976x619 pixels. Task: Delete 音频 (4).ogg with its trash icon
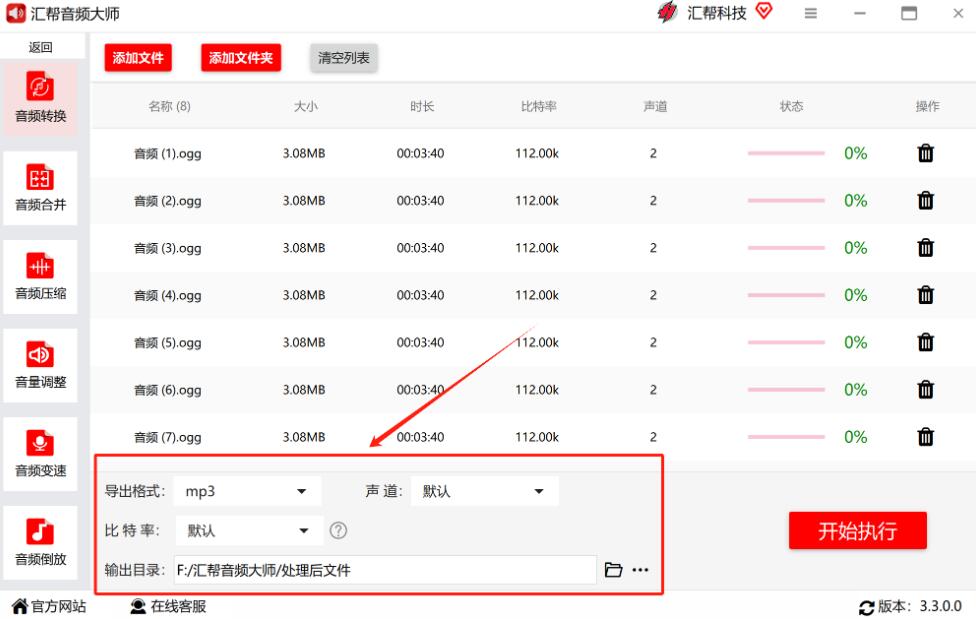coord(926,295)
